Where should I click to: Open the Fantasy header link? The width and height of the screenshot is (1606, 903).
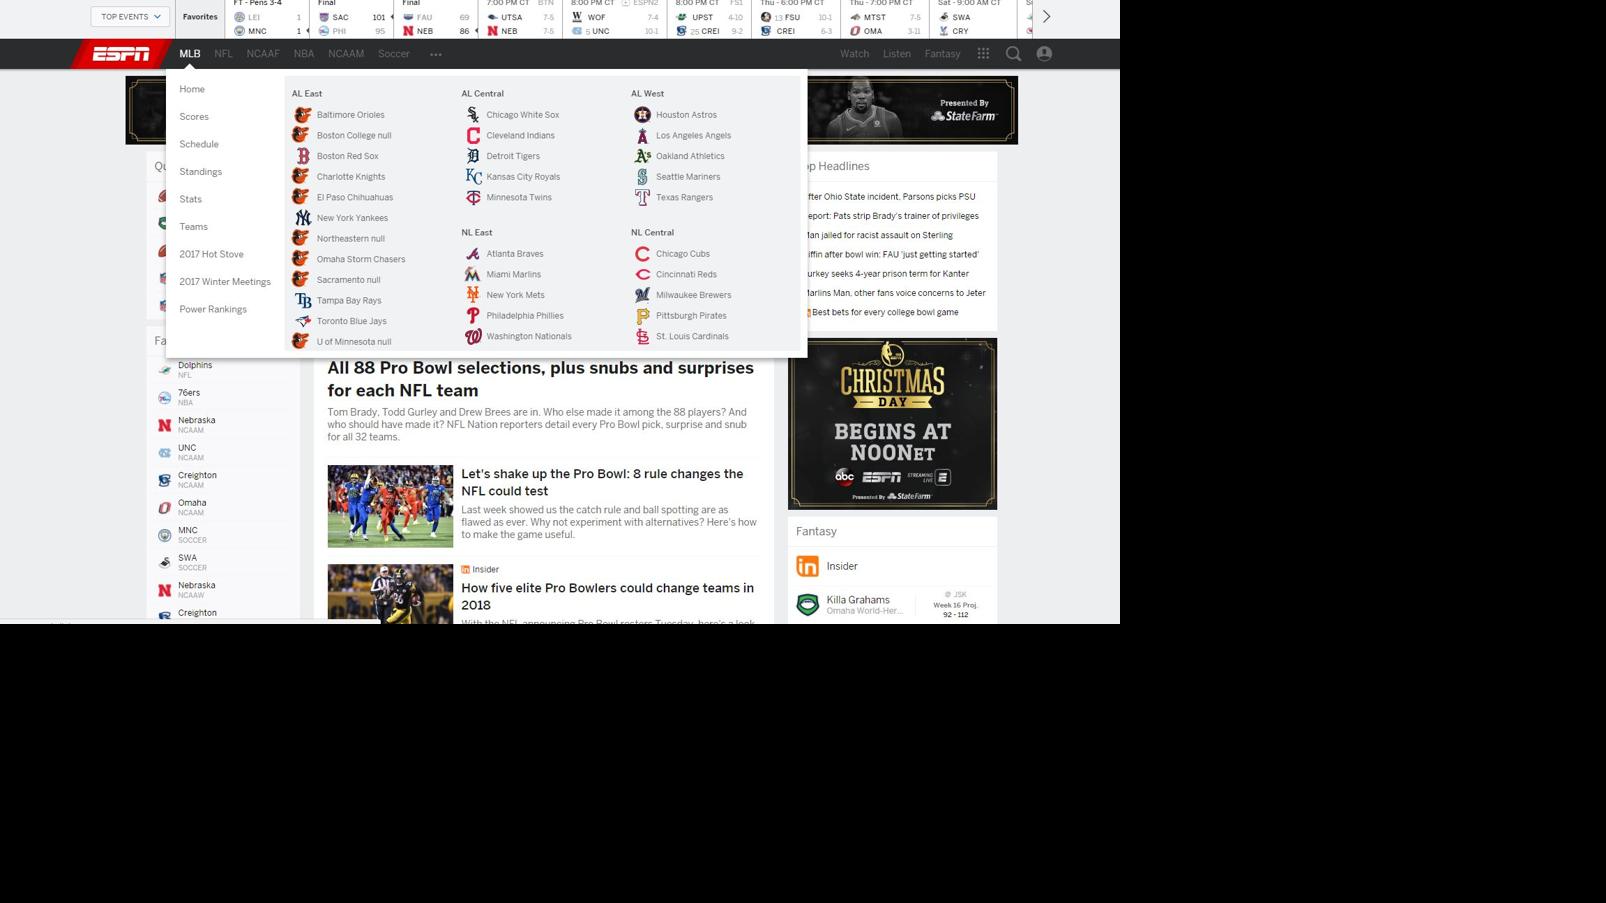point(942,54)
